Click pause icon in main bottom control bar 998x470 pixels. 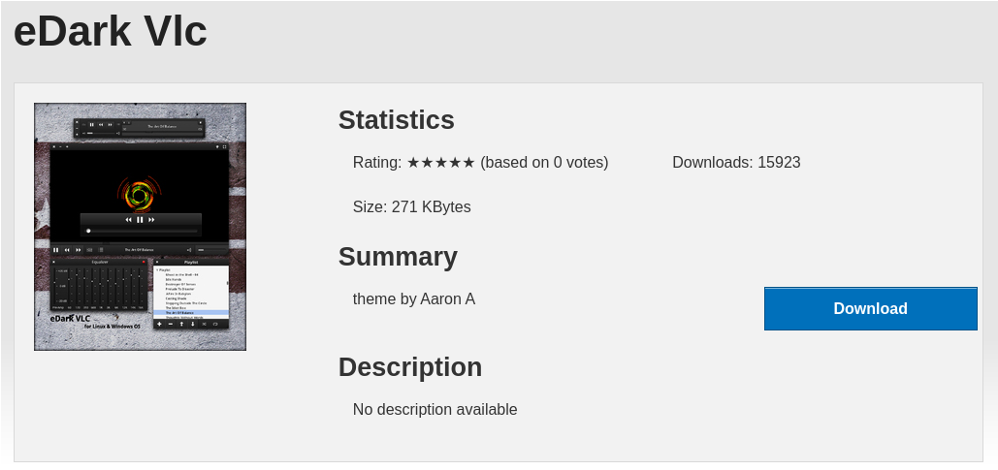tap(56, 250)
